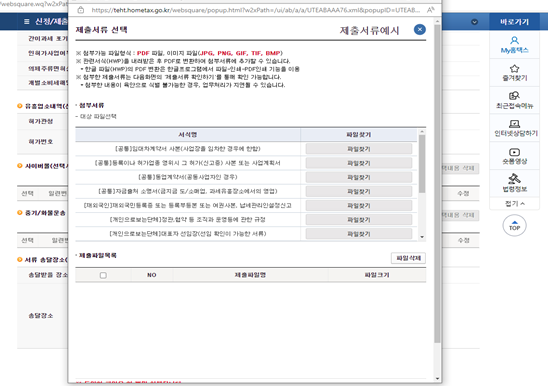Click the form list scrollbar thumb
This screenshot has width=550, height=388.
click(x=422, y=164)
